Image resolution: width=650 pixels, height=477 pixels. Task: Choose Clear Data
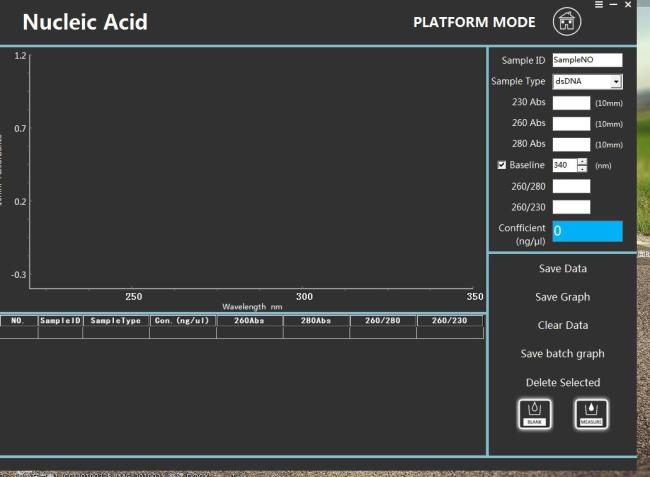[x=562, y=325]
